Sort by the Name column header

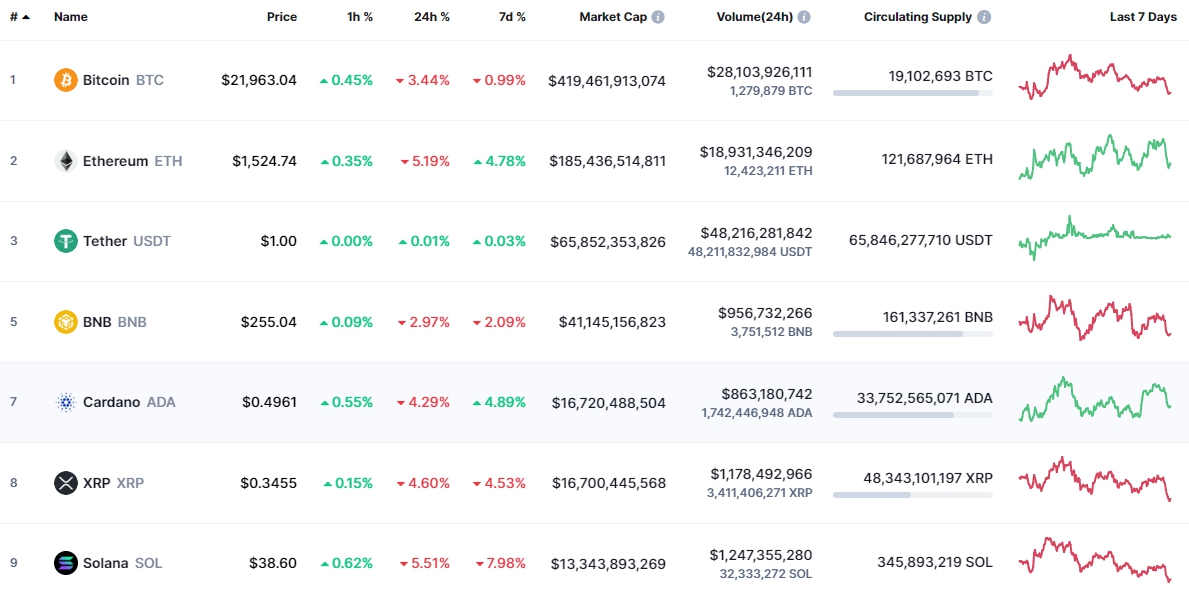coord(71,17)
